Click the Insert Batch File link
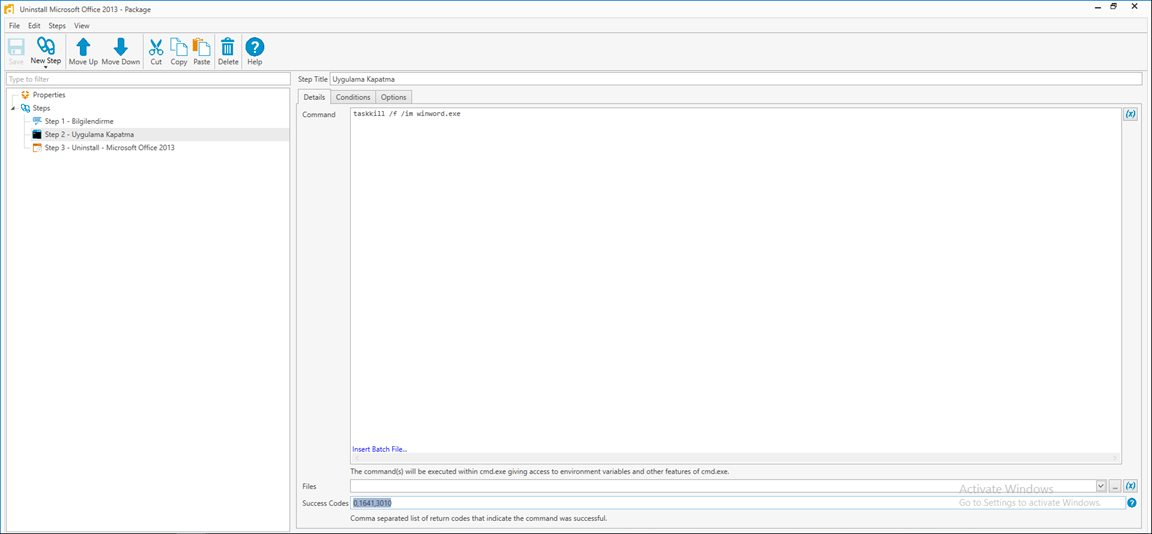This screenshot has height=534, width=1152. pos(379,449)
